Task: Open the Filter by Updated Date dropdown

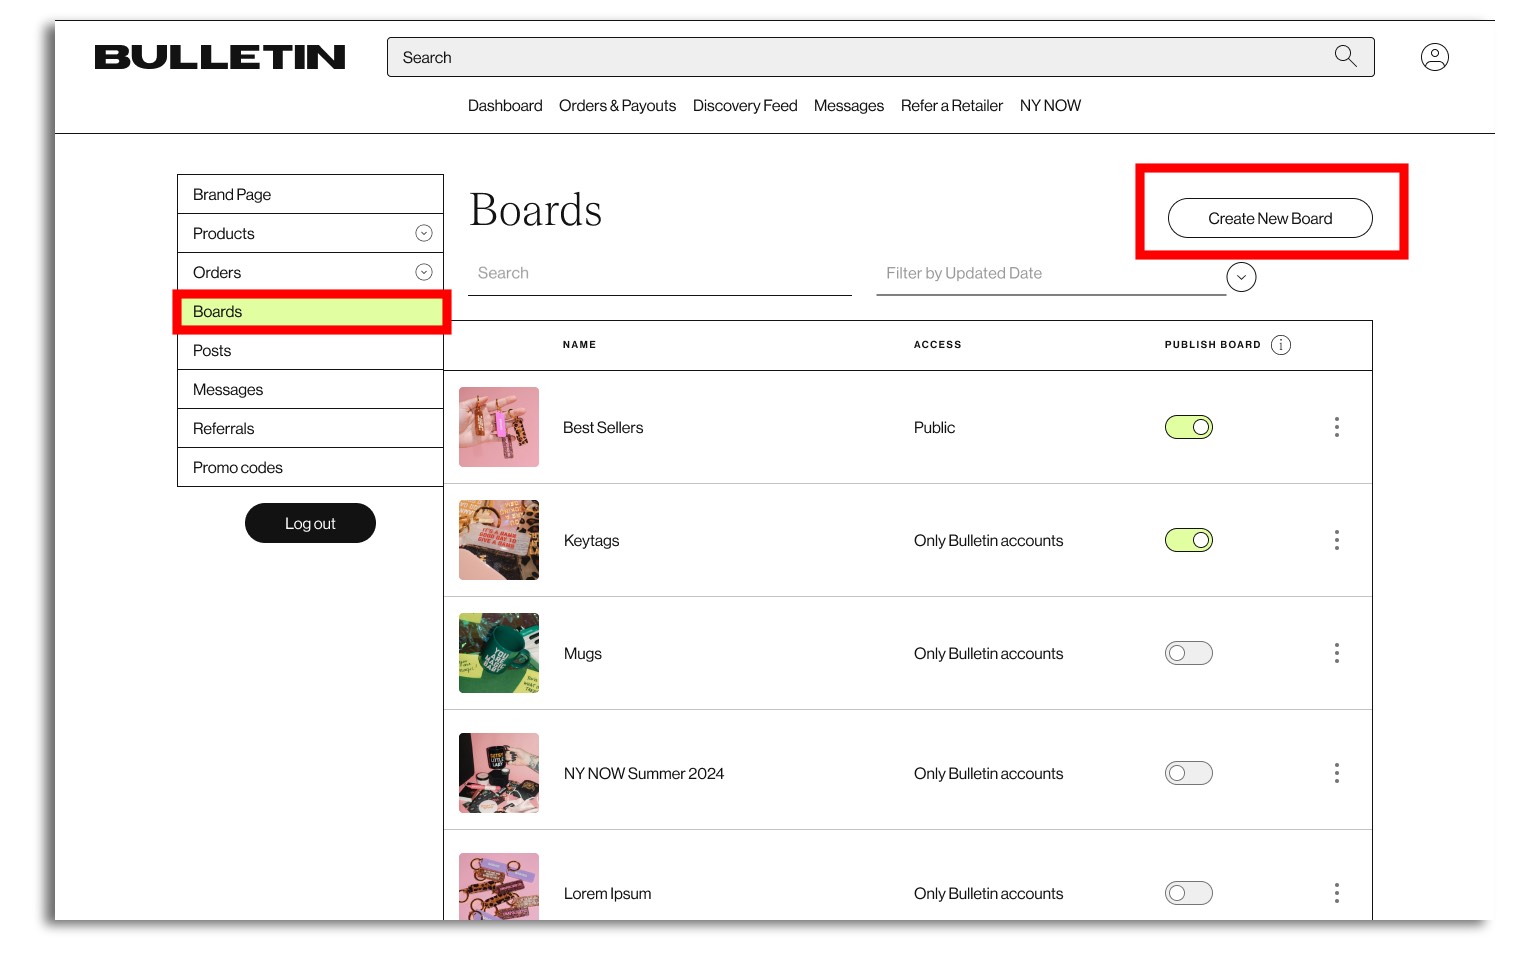Action: pos(1241,277)
